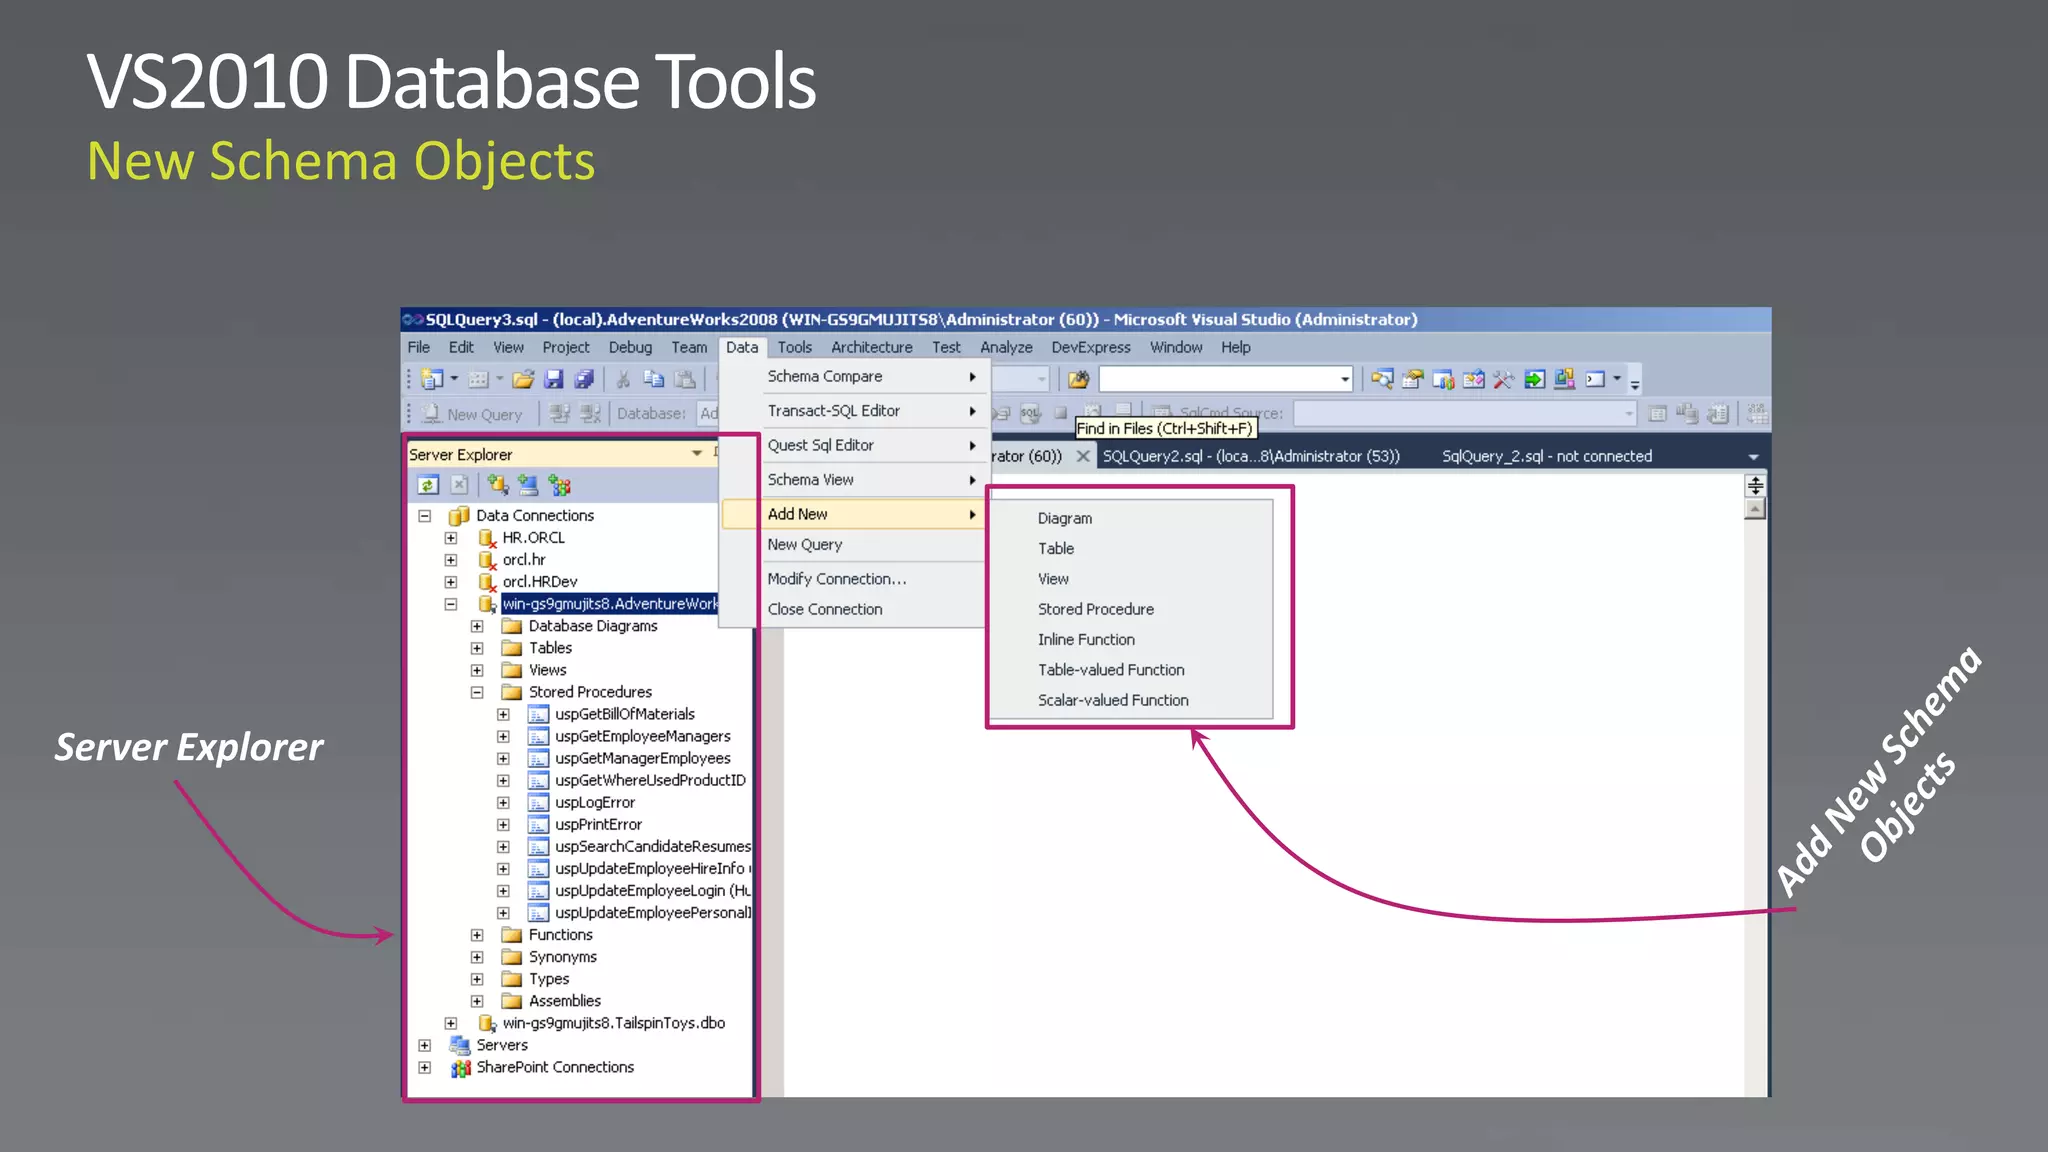Image resolution: width=2048 pixels, height=1152 pixels.
Task: Open the File menu
Action: [x=419, y=347]
